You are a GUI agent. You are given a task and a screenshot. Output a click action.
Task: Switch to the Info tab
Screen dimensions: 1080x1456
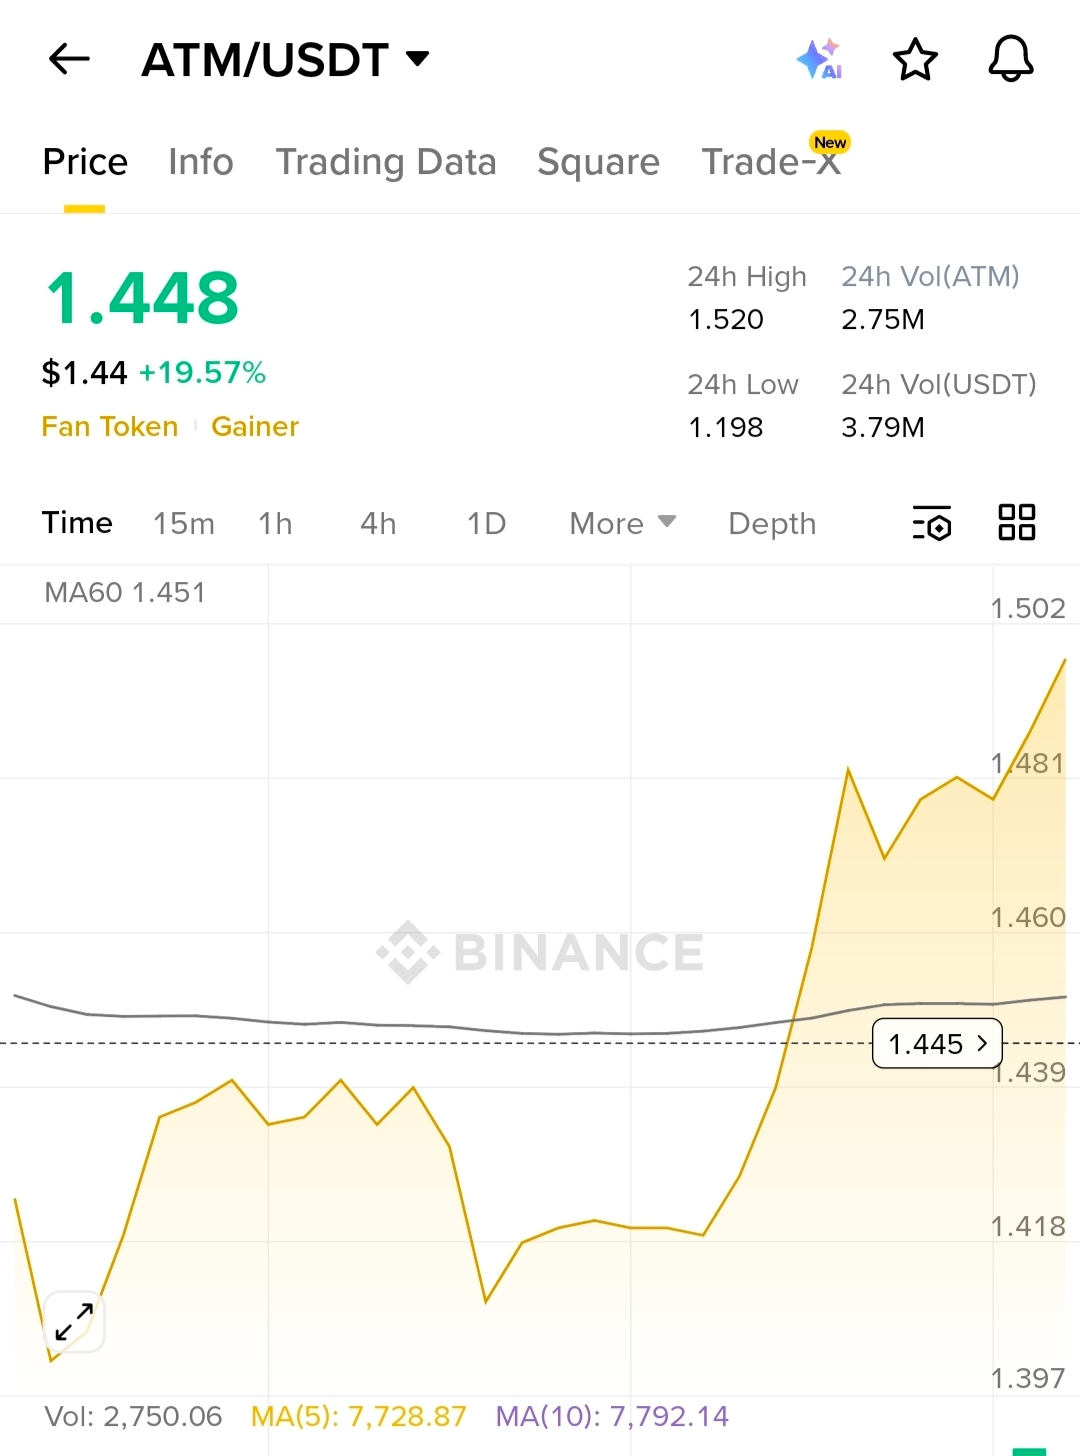[x=201, y=162]
